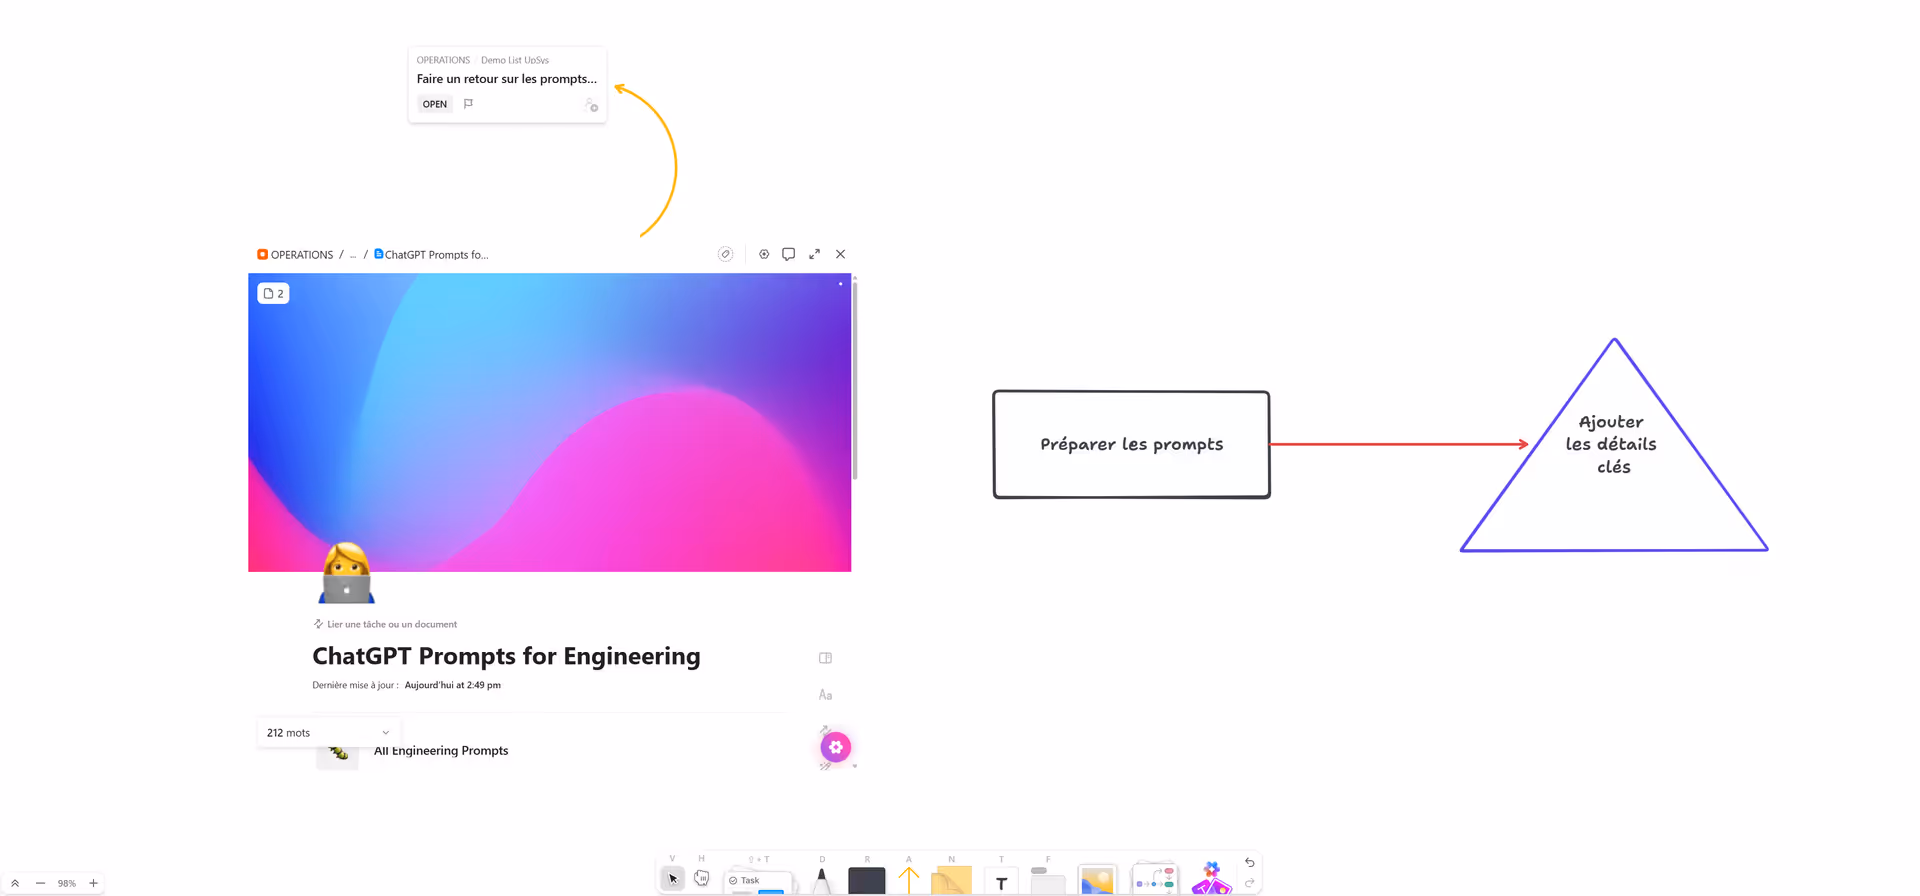The width and height of the screenshot is (1920, 896).
Task: Edit the title ChatGPT Prompts for Engineering
Action: coord(506,656)
